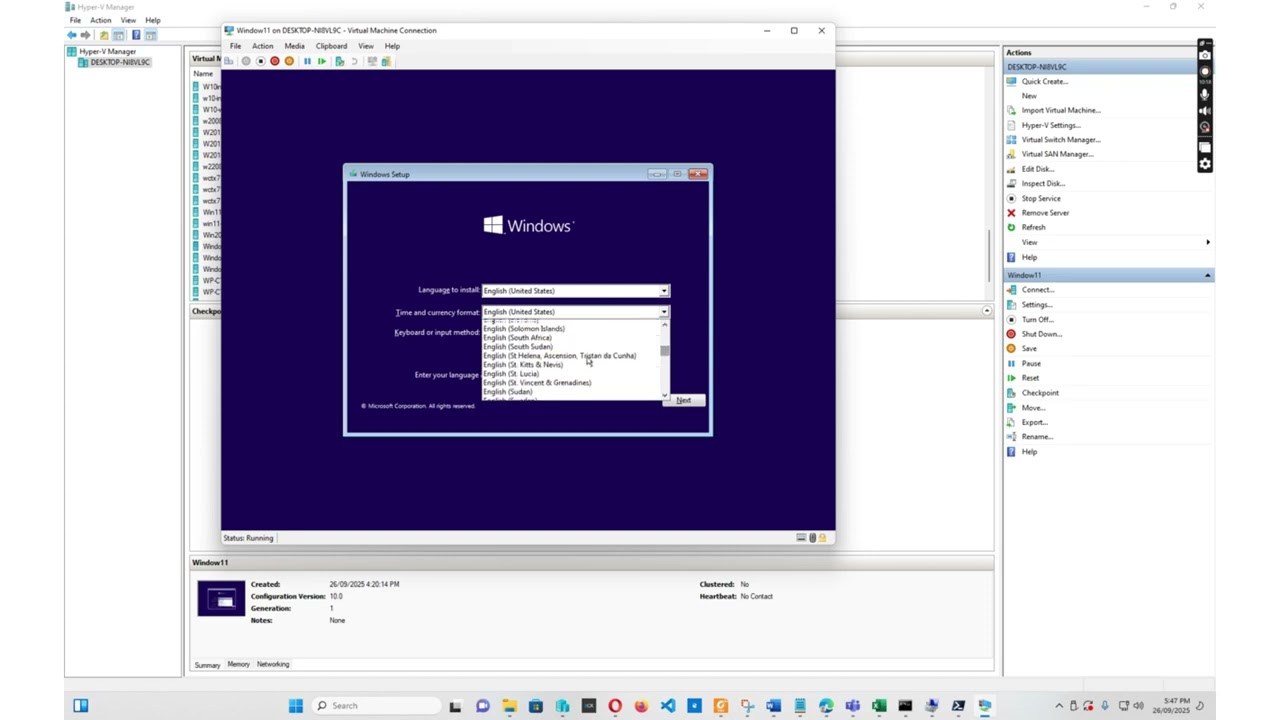This screenshot has width=1280, height=720.
Task: Click Stop Service action
Action: 1041,198
